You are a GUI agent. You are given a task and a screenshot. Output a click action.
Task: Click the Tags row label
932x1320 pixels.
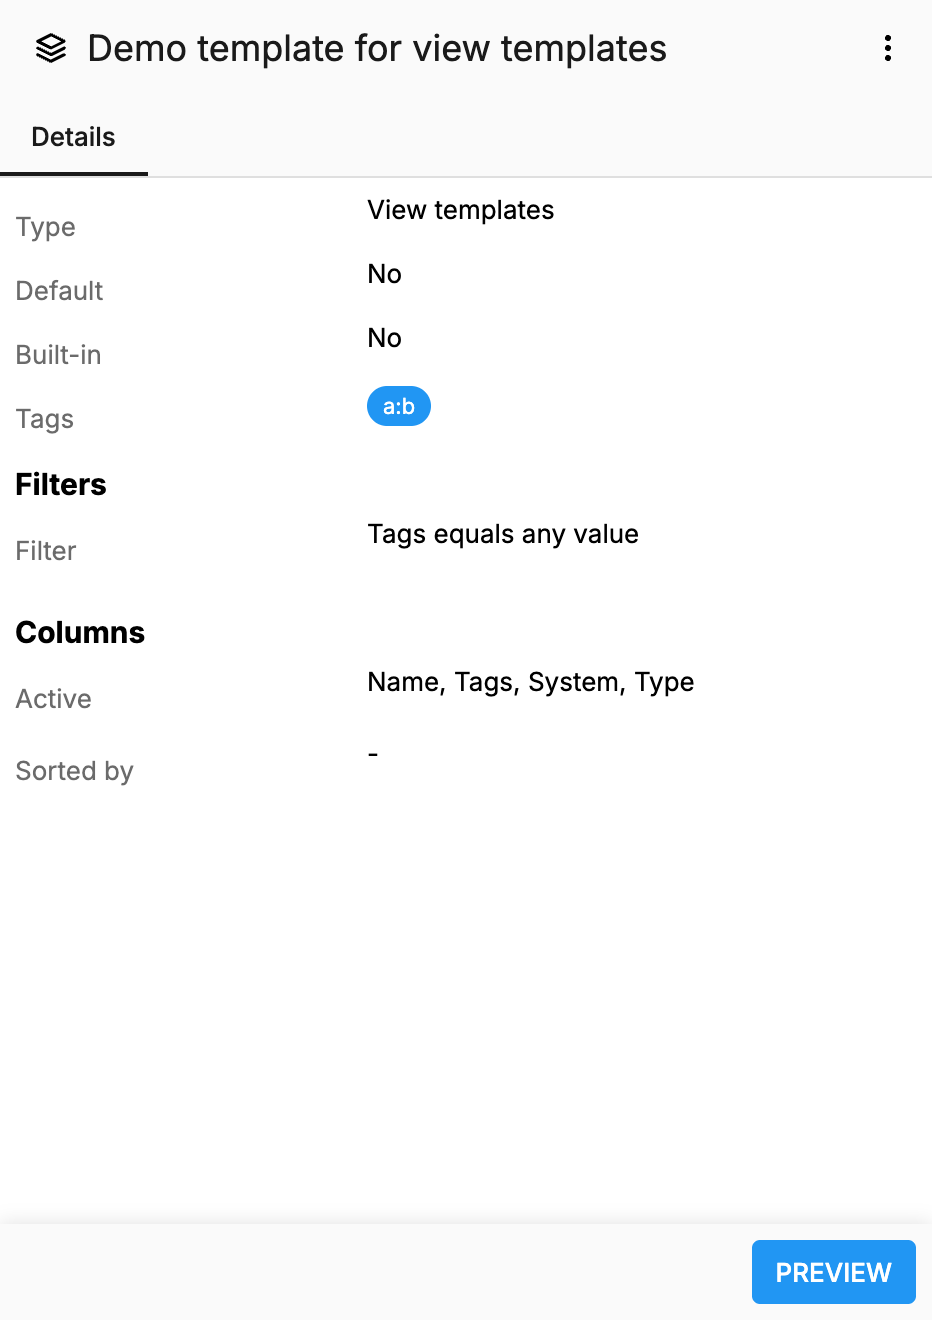coord(44,419)
